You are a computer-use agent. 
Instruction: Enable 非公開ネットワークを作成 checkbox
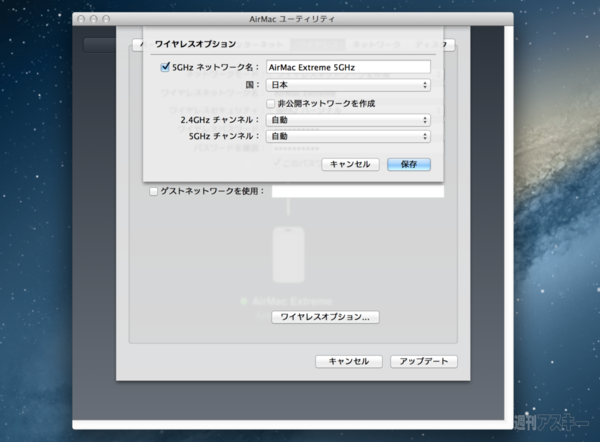coord(271,104)
